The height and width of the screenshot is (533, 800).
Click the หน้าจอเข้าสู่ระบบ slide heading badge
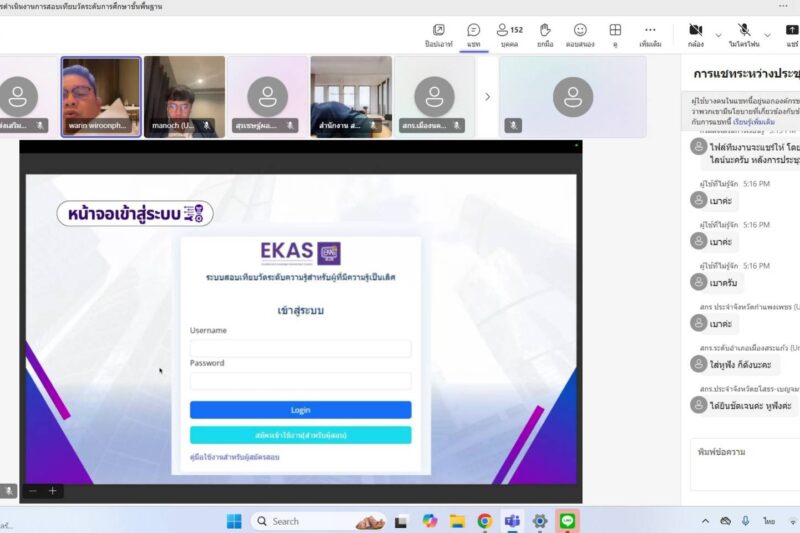coord(135,214)
